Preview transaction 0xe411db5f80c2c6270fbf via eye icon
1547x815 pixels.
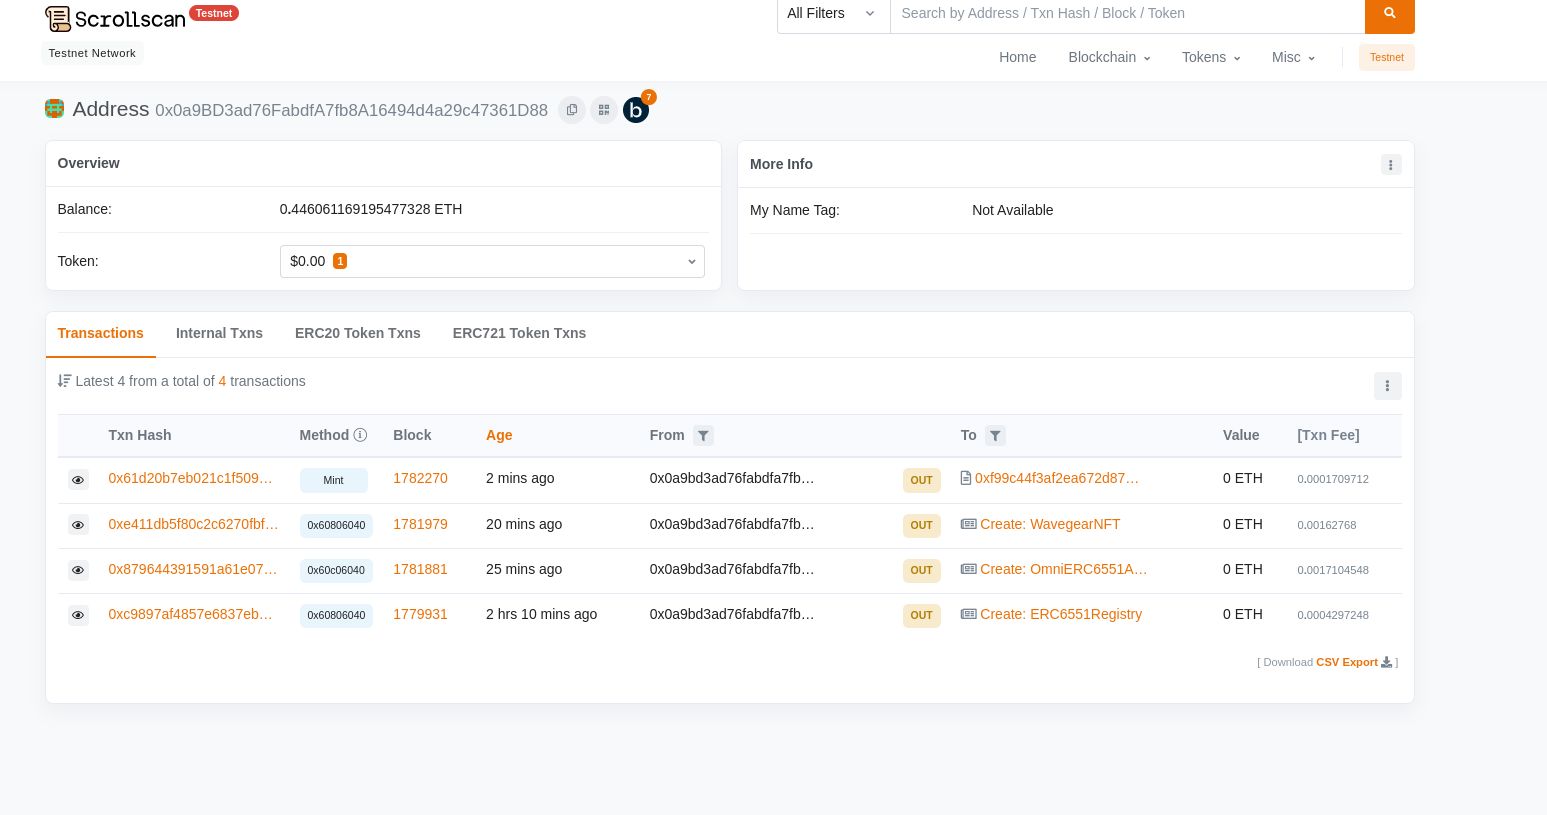click(x=78, y=525)
